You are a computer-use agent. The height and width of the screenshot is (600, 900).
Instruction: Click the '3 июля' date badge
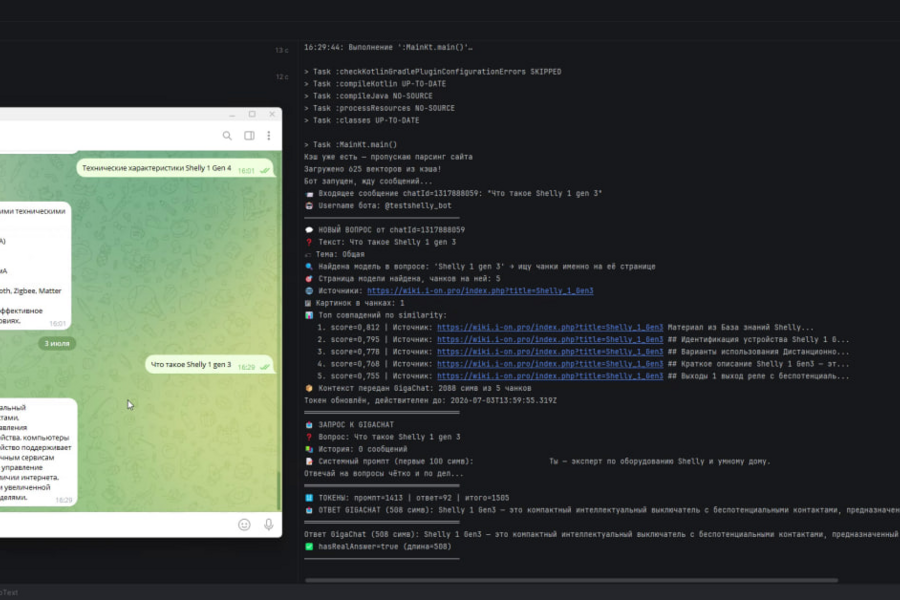pyautogui.click(x=57, y=343)
